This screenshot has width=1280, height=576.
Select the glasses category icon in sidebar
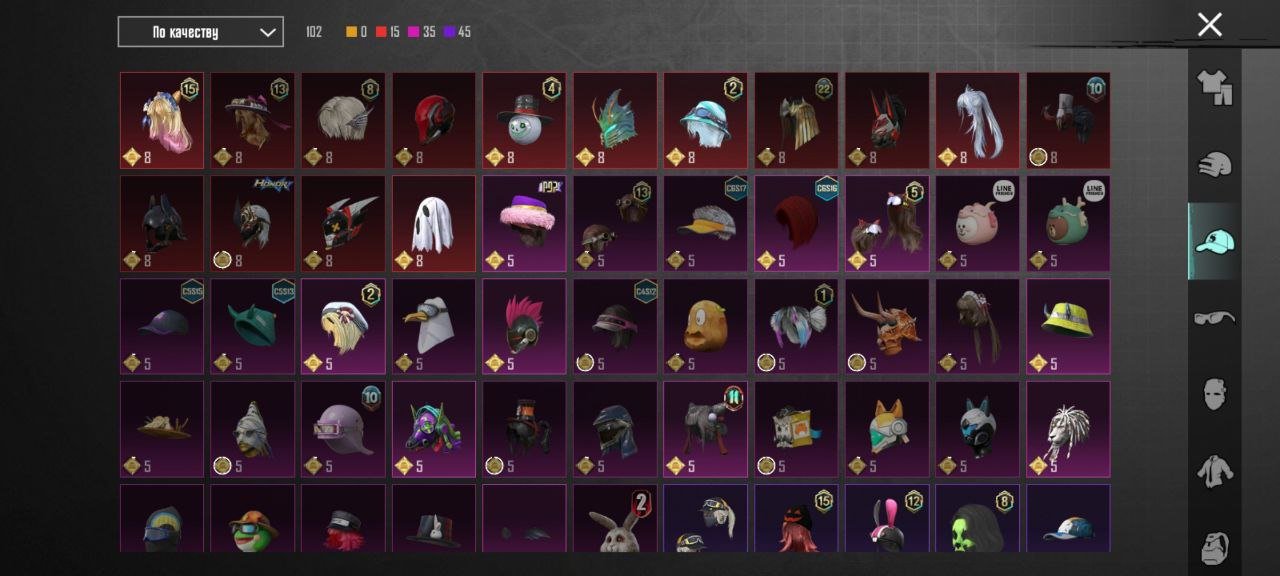(x=1215, y=318)
